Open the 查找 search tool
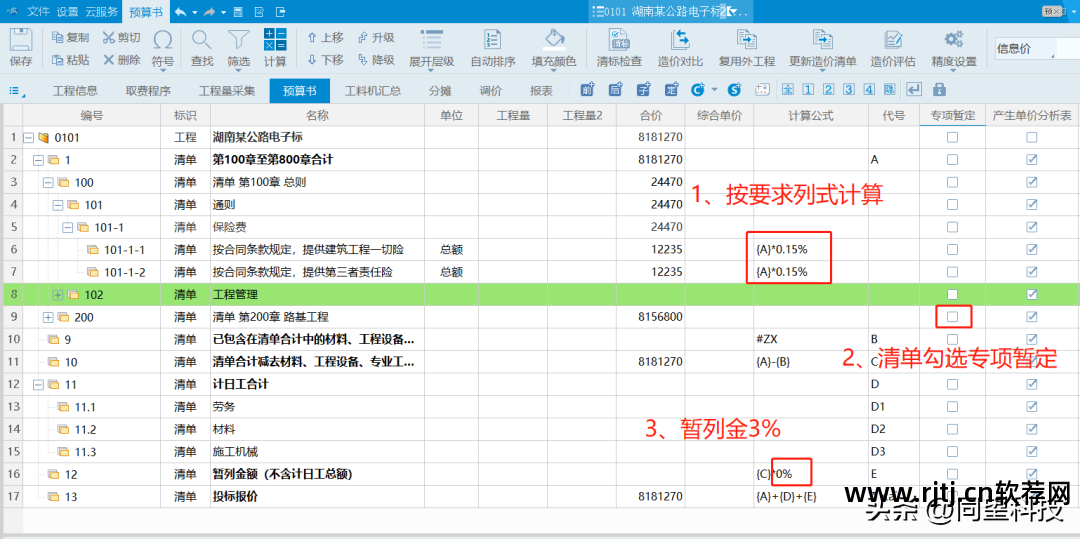This screenshot has height=539, width=1080. coord(202,48)
